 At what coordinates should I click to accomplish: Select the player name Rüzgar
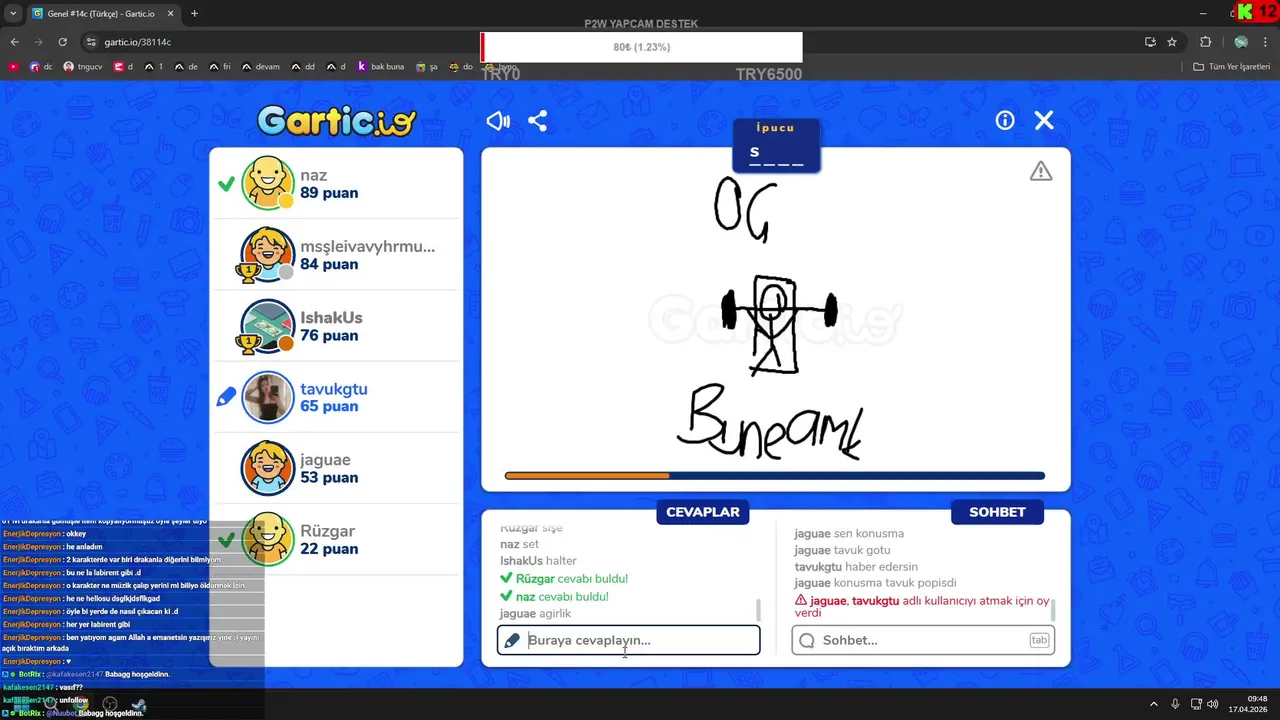pyautogui.click(x=328, y=531)
